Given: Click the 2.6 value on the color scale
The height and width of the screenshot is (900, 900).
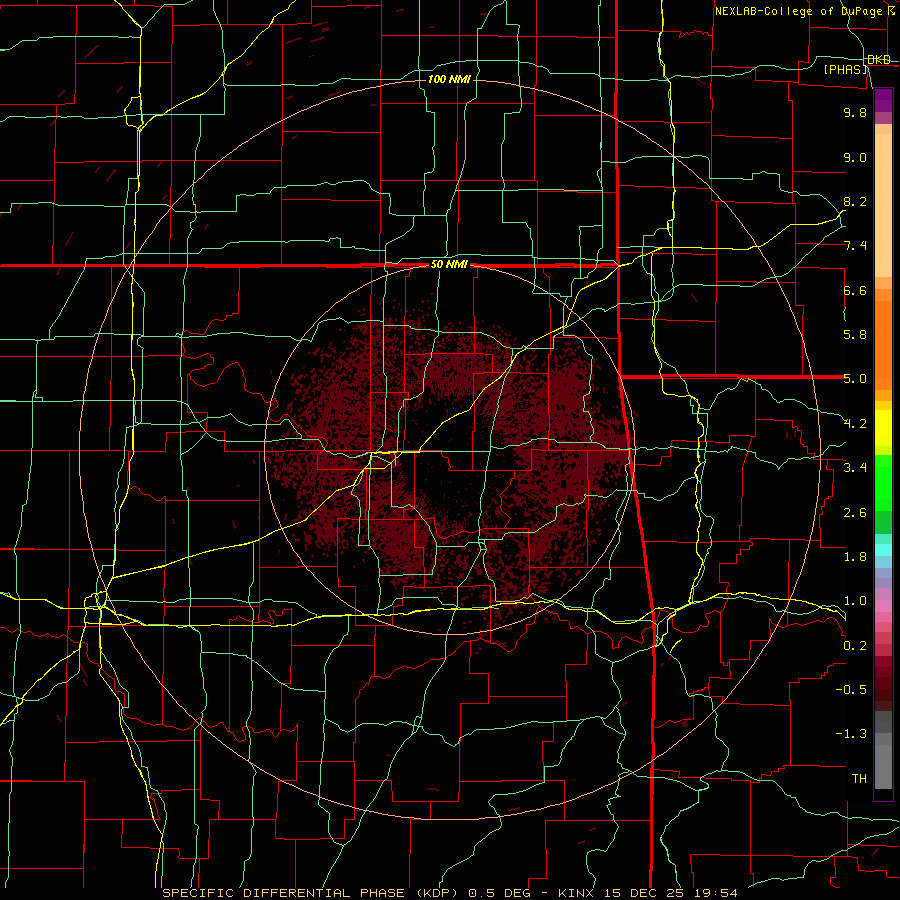Looking at the screenshot, I should tap(855, 513).
